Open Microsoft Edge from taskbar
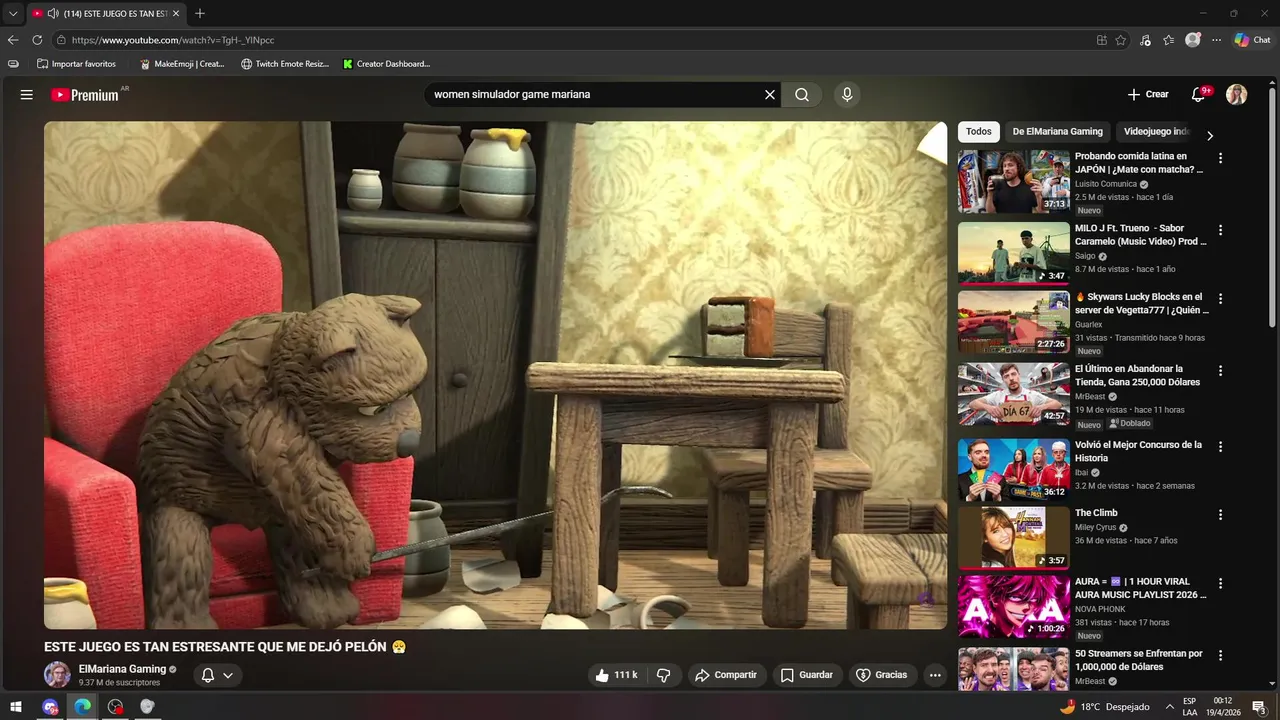 click(82, 707)
